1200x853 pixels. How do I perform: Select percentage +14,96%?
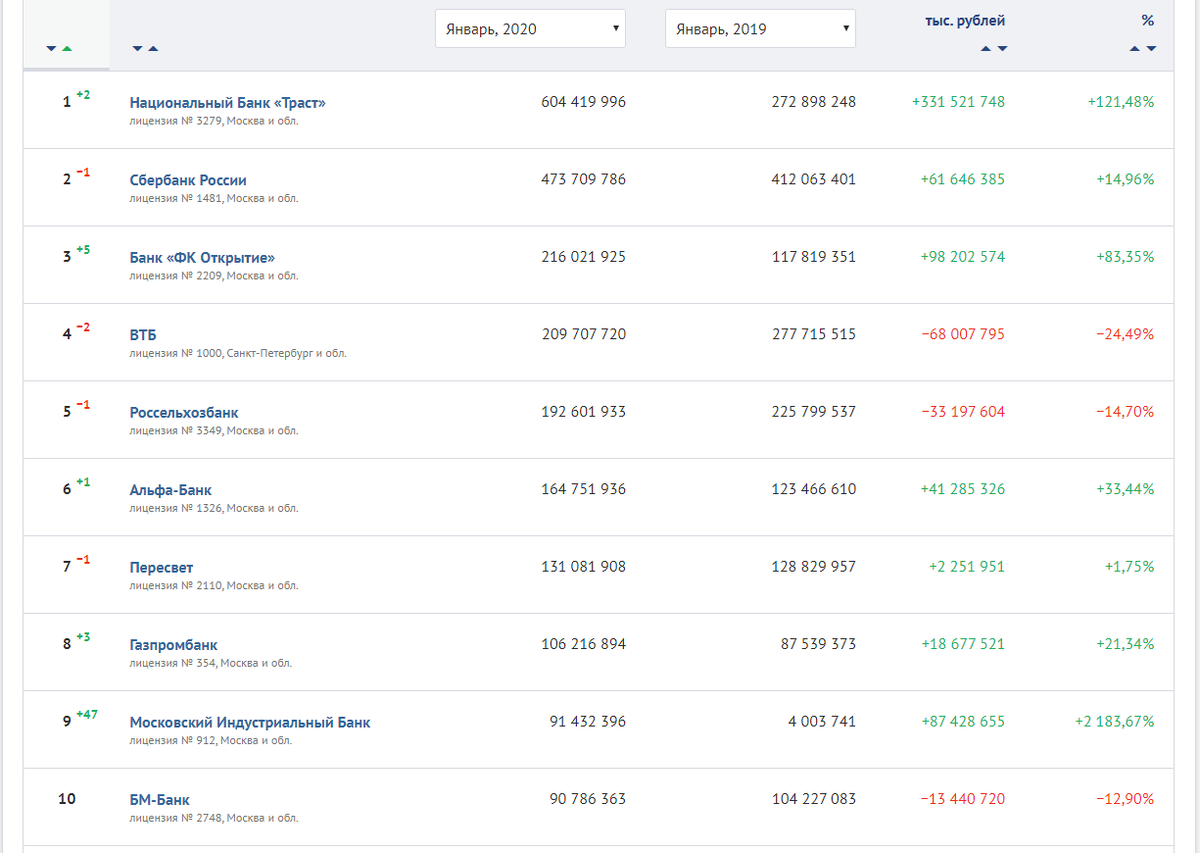pos(1125,180)
